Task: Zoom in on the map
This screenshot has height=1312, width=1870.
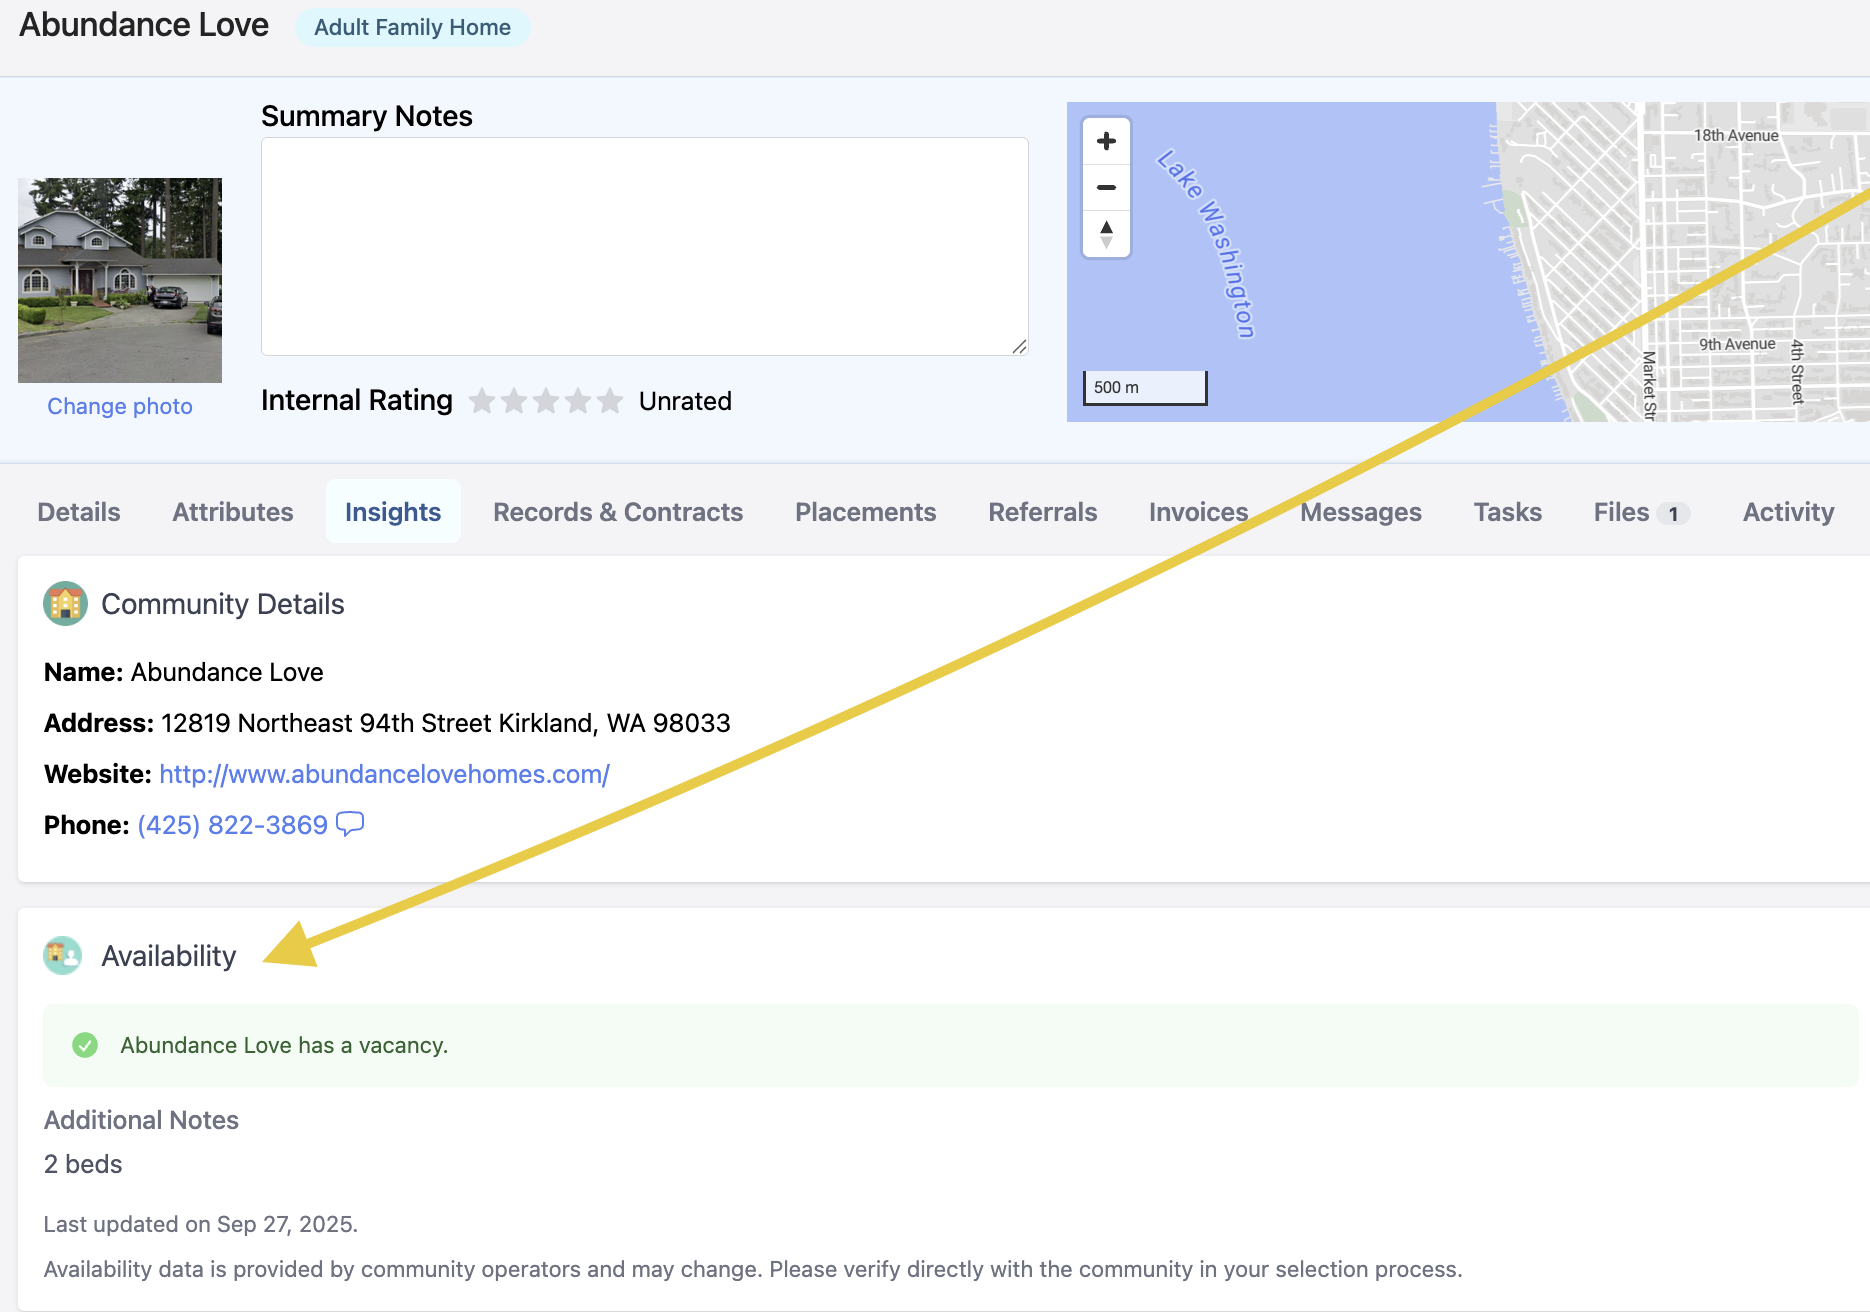Action: [1106, 141]
